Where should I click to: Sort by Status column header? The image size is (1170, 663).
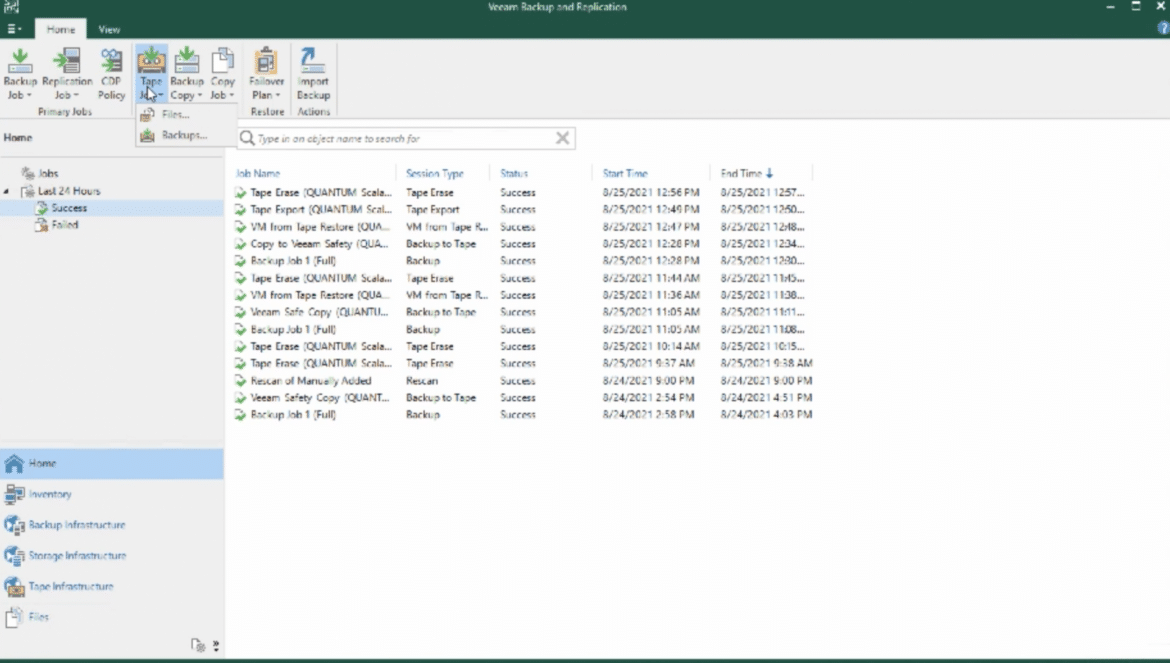(x=513, y=173)
